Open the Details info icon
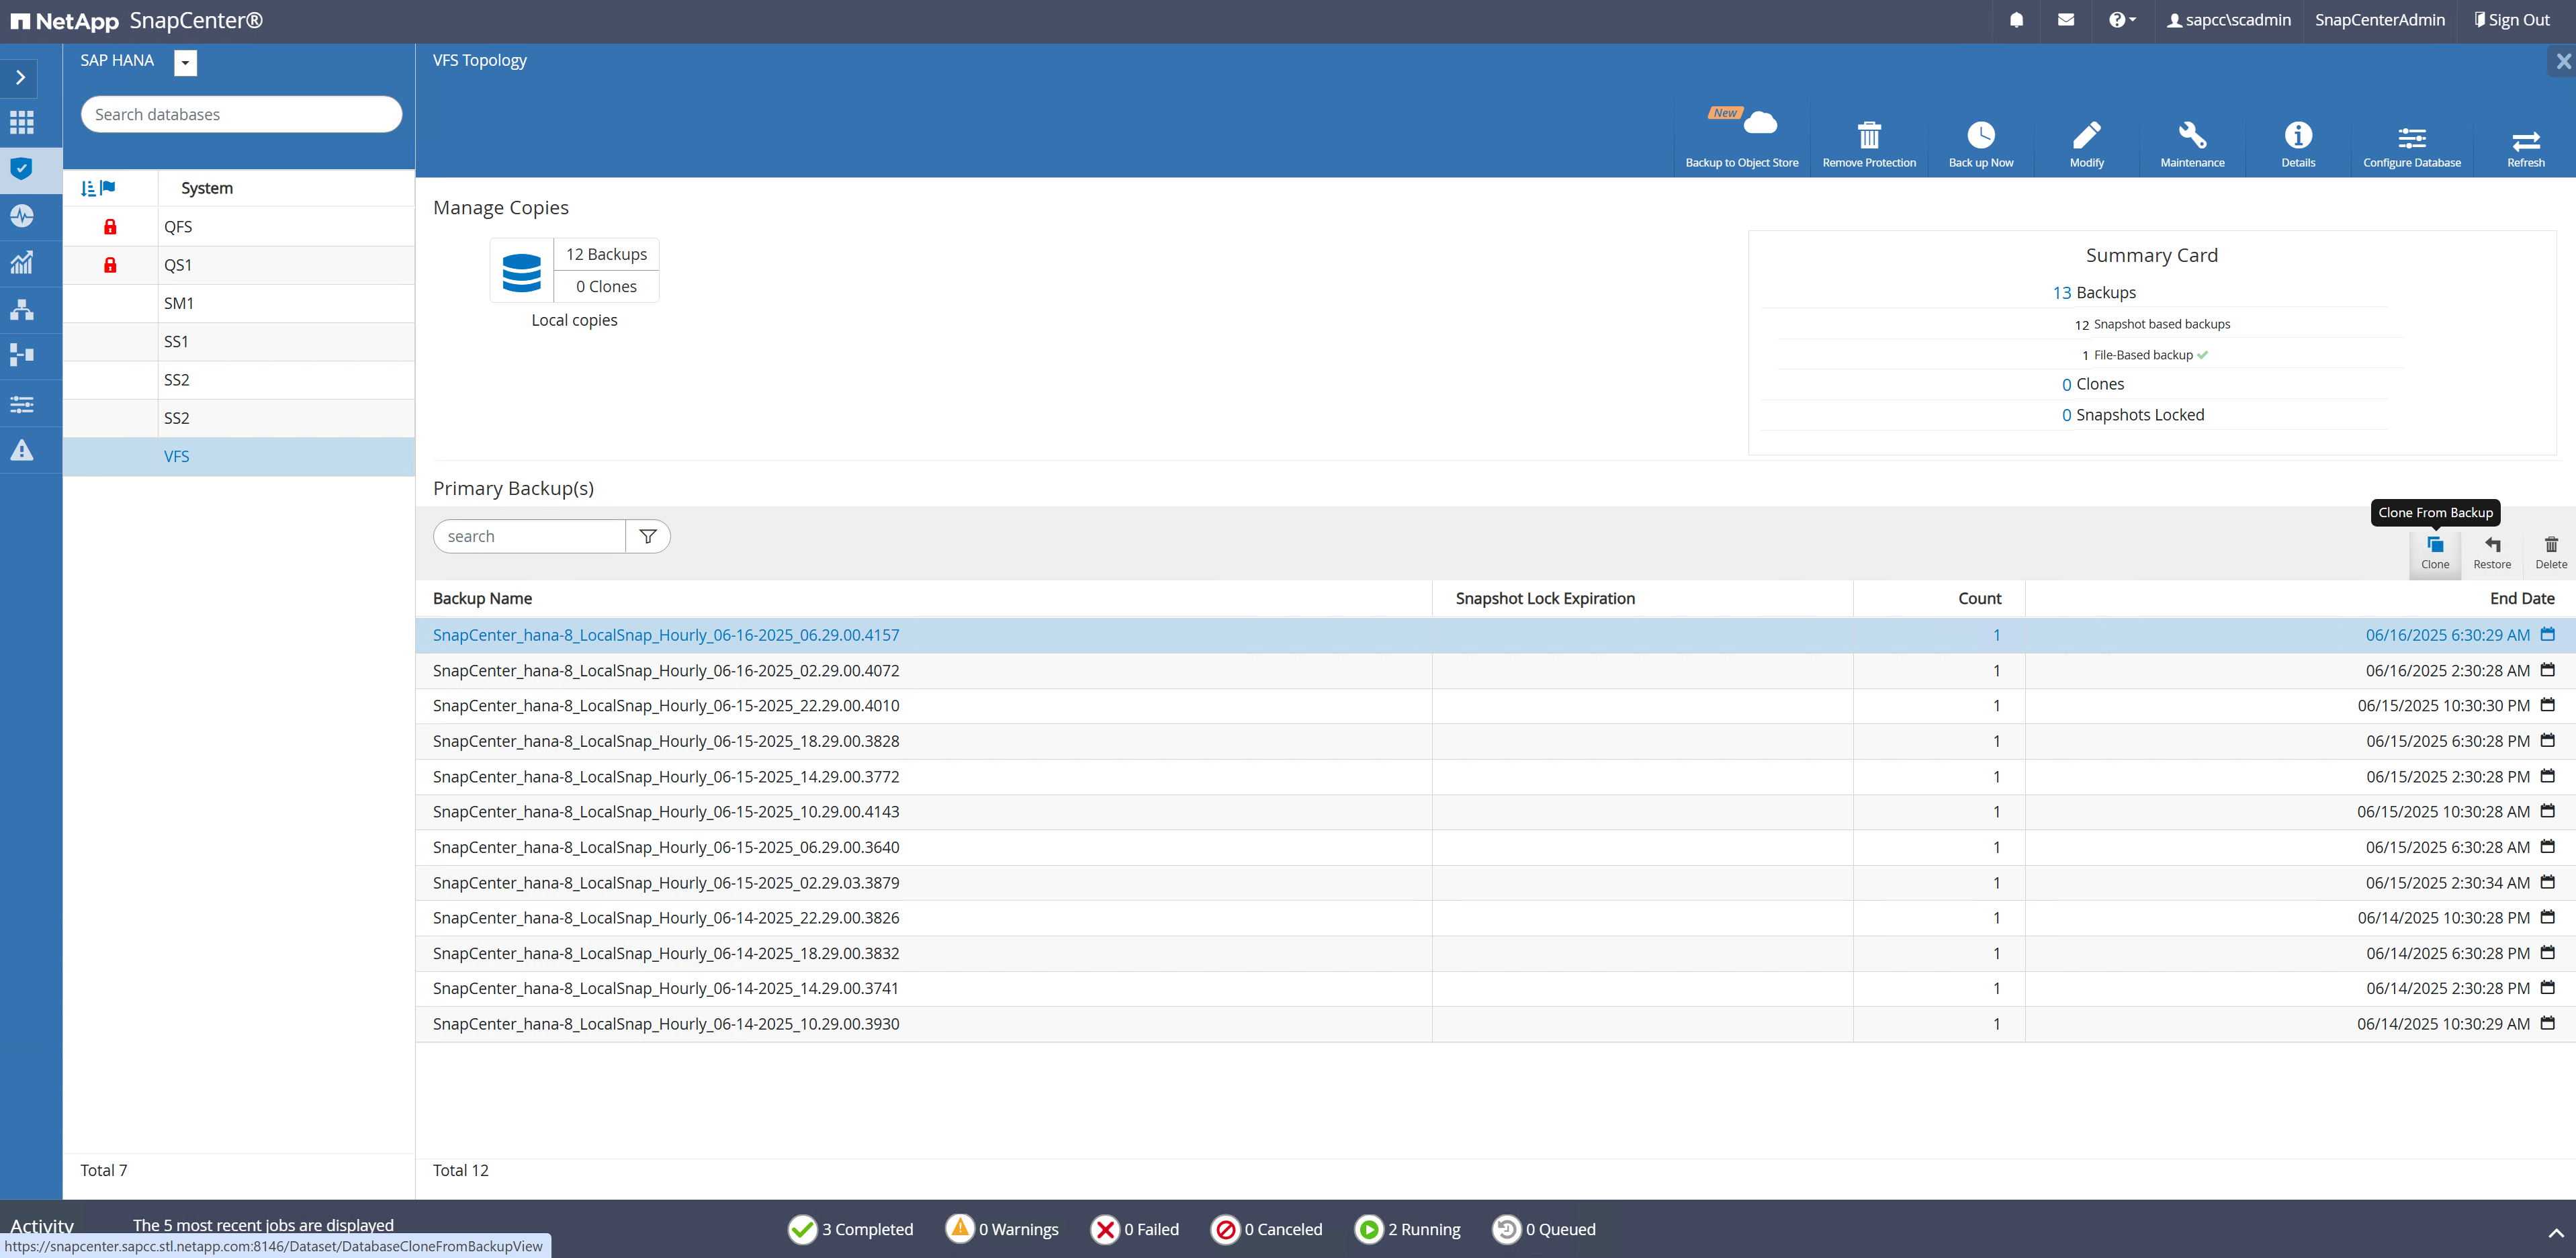The image size is (2576, 1258). pyautogui.click(x=2297, y=136)
